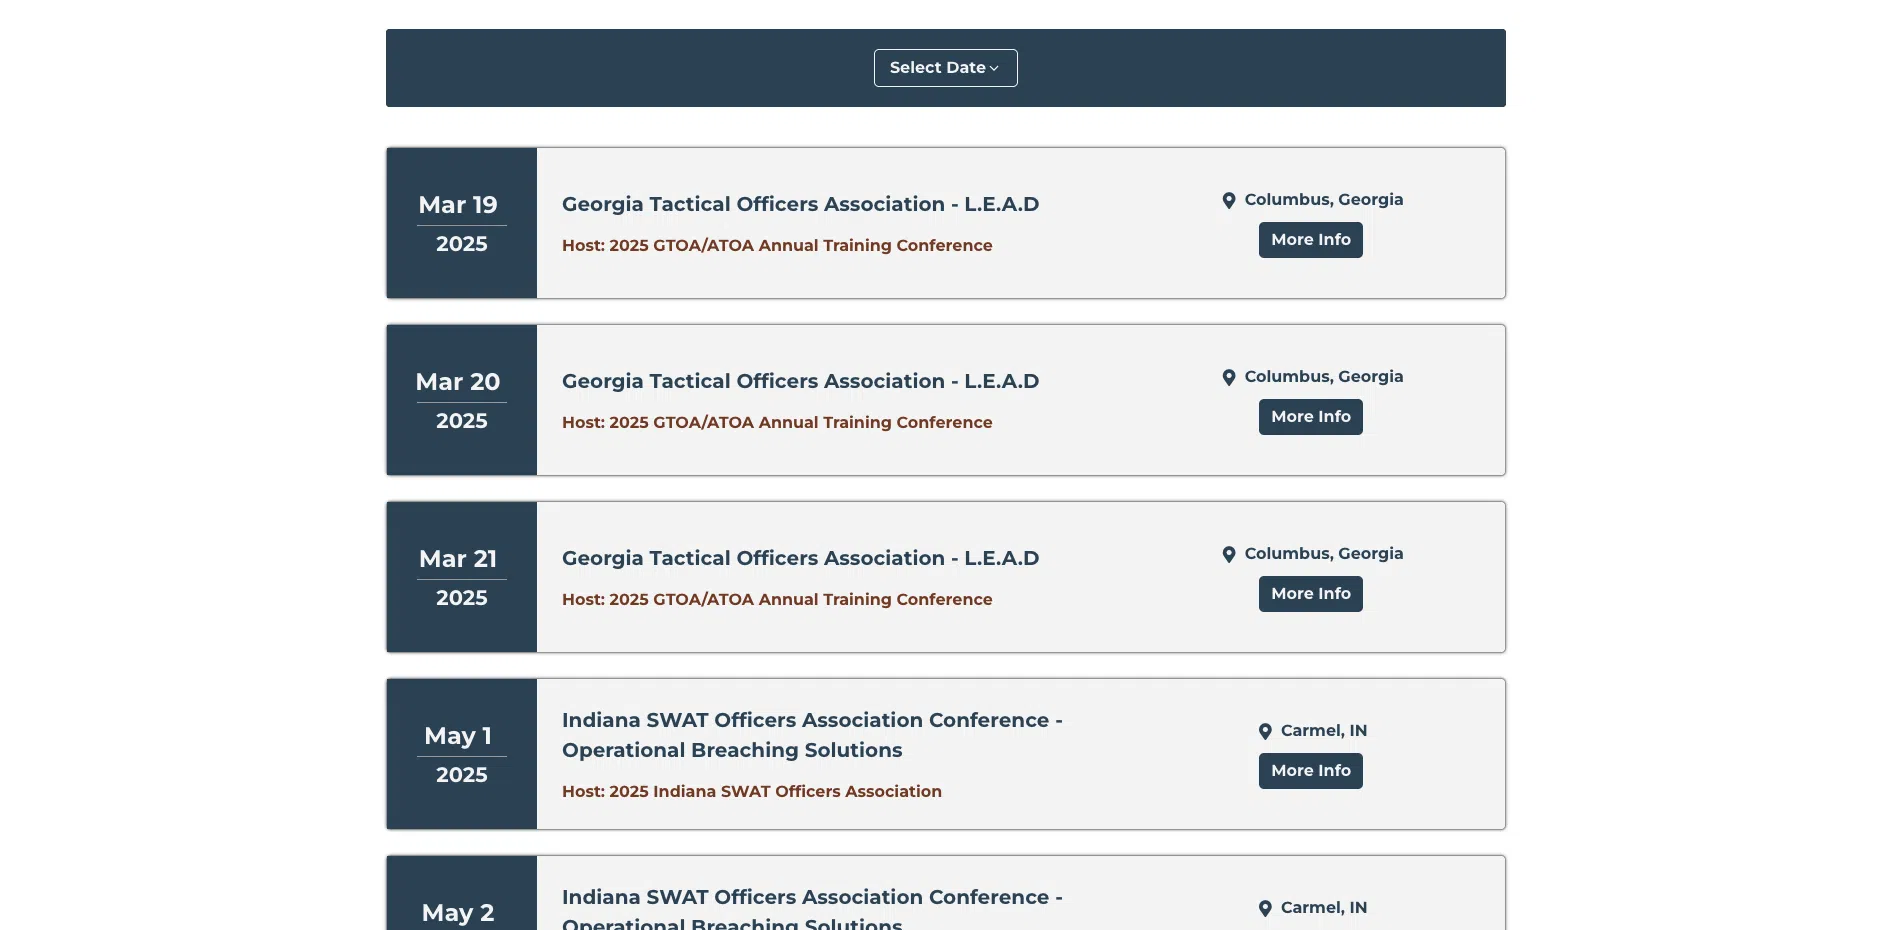Select the Mar 21 Georgia Tactical Officers title

click(800, 558)
